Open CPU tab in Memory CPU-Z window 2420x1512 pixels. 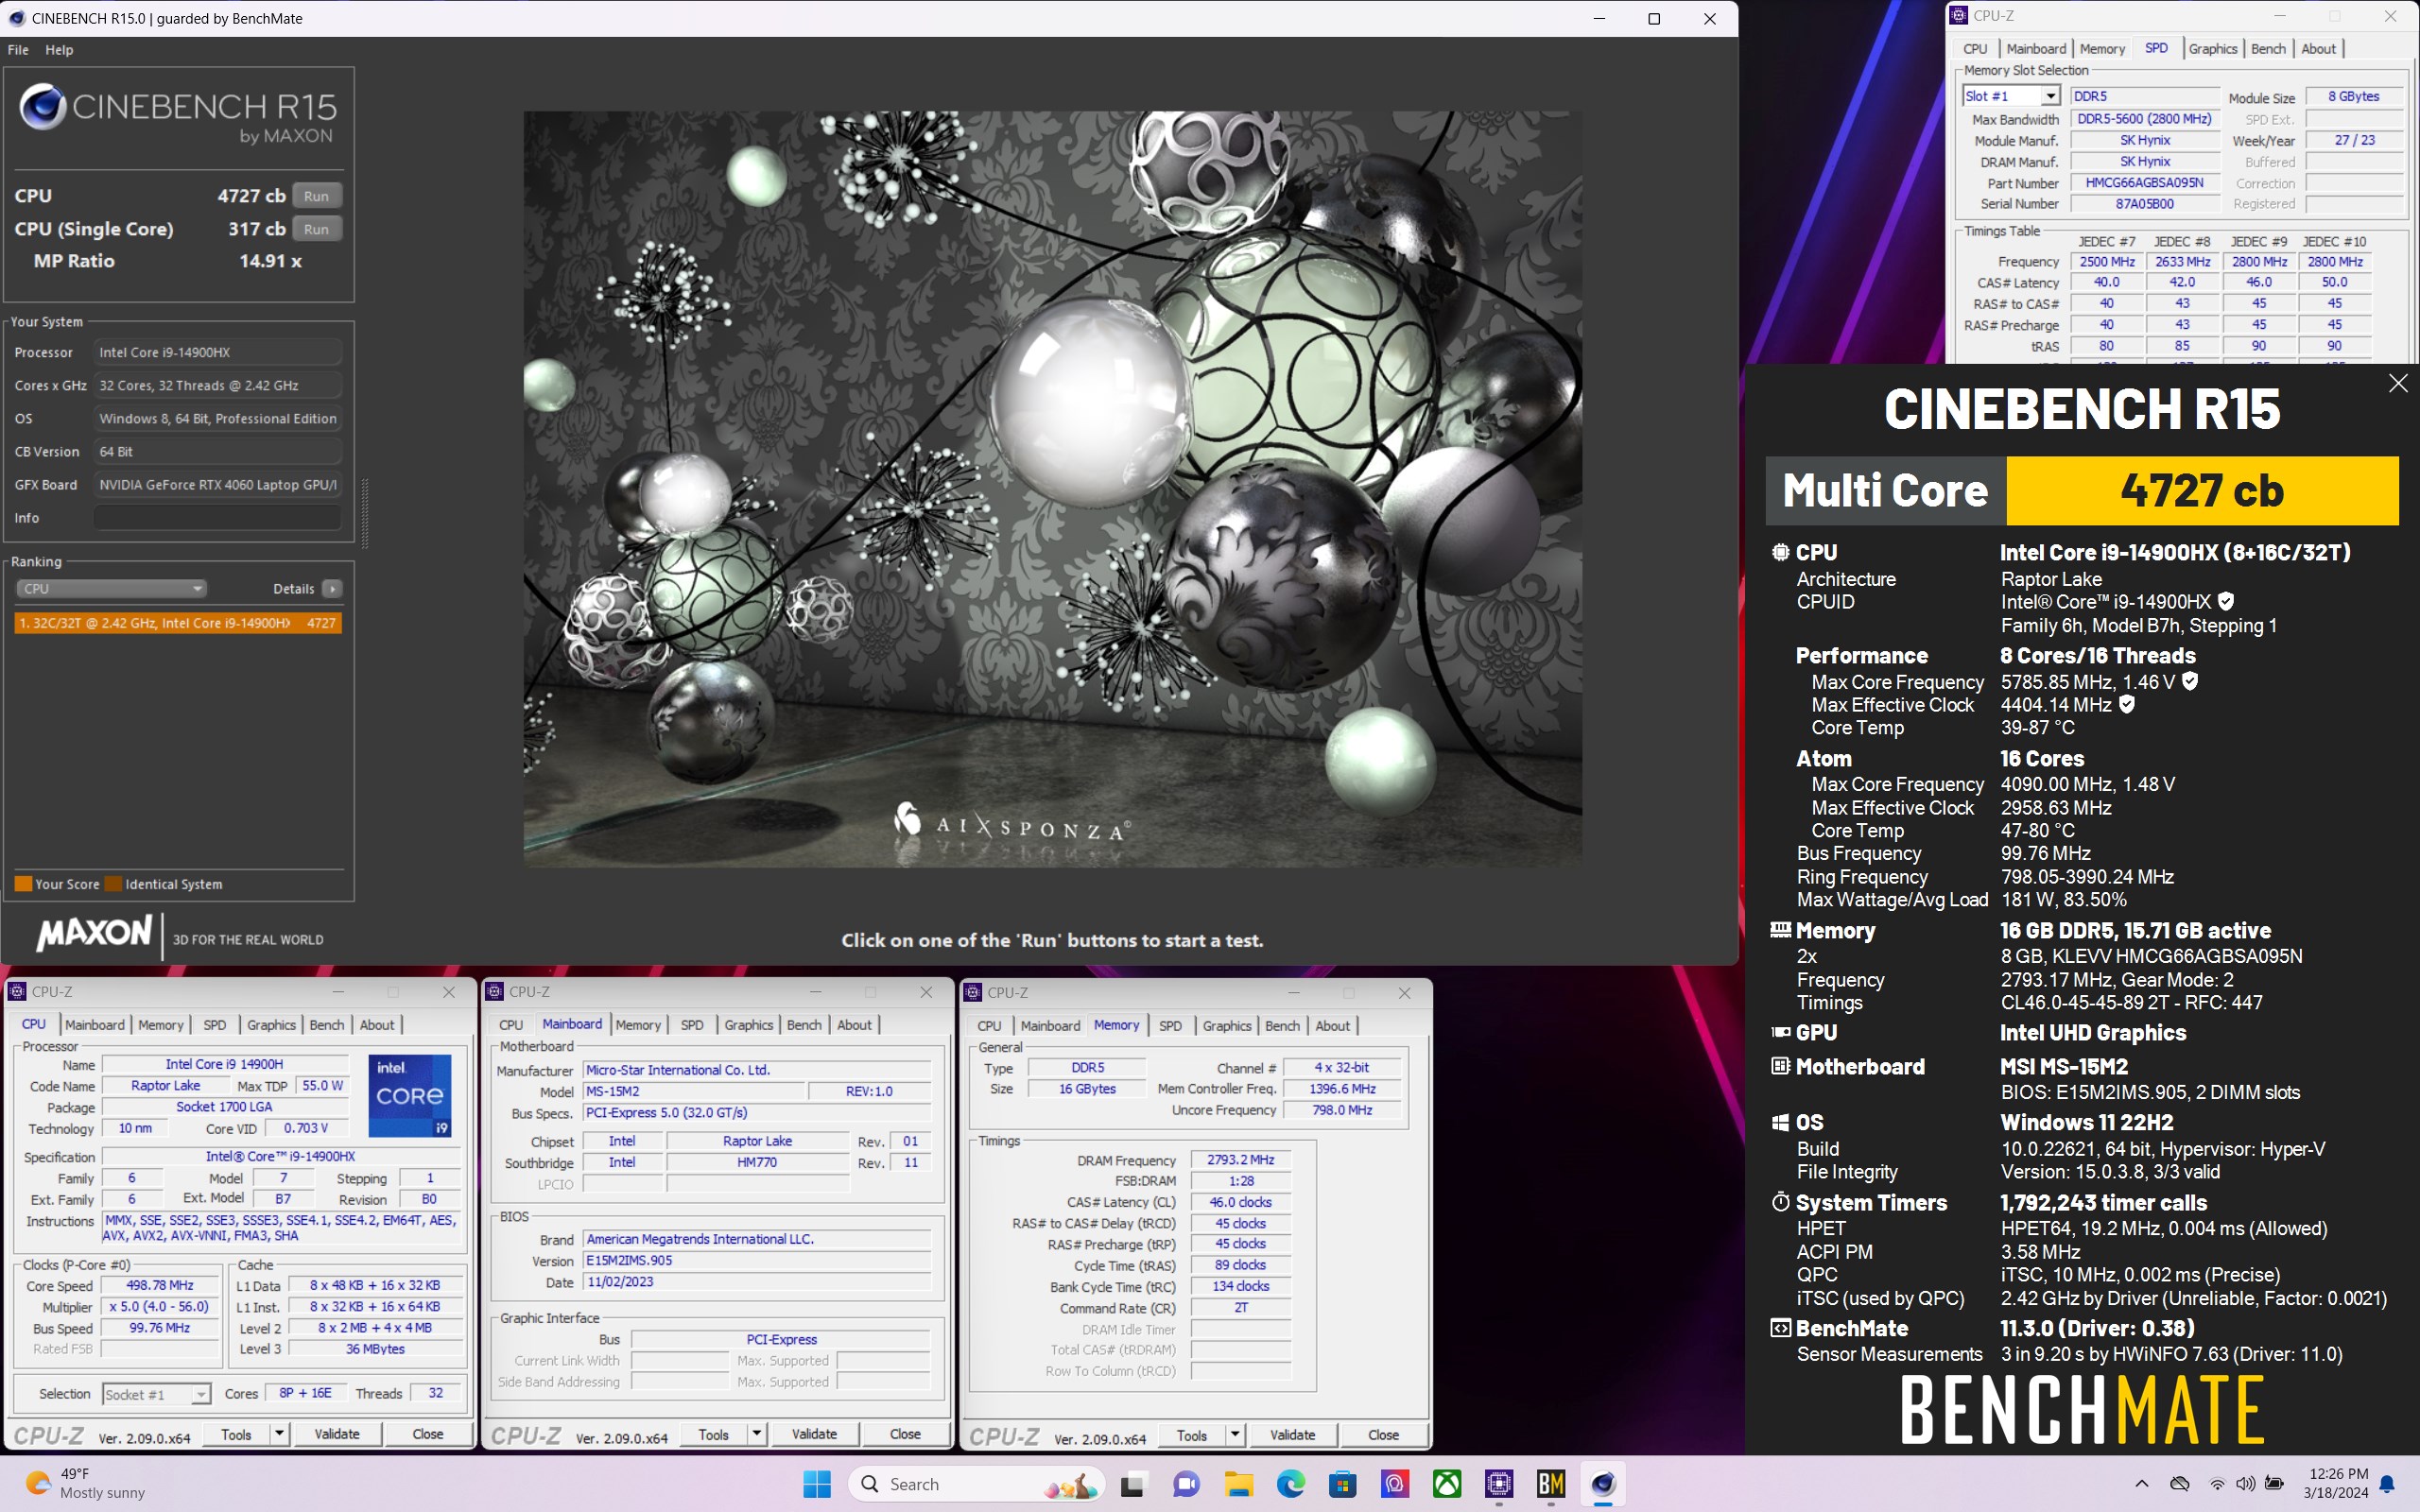point(989,1026)
